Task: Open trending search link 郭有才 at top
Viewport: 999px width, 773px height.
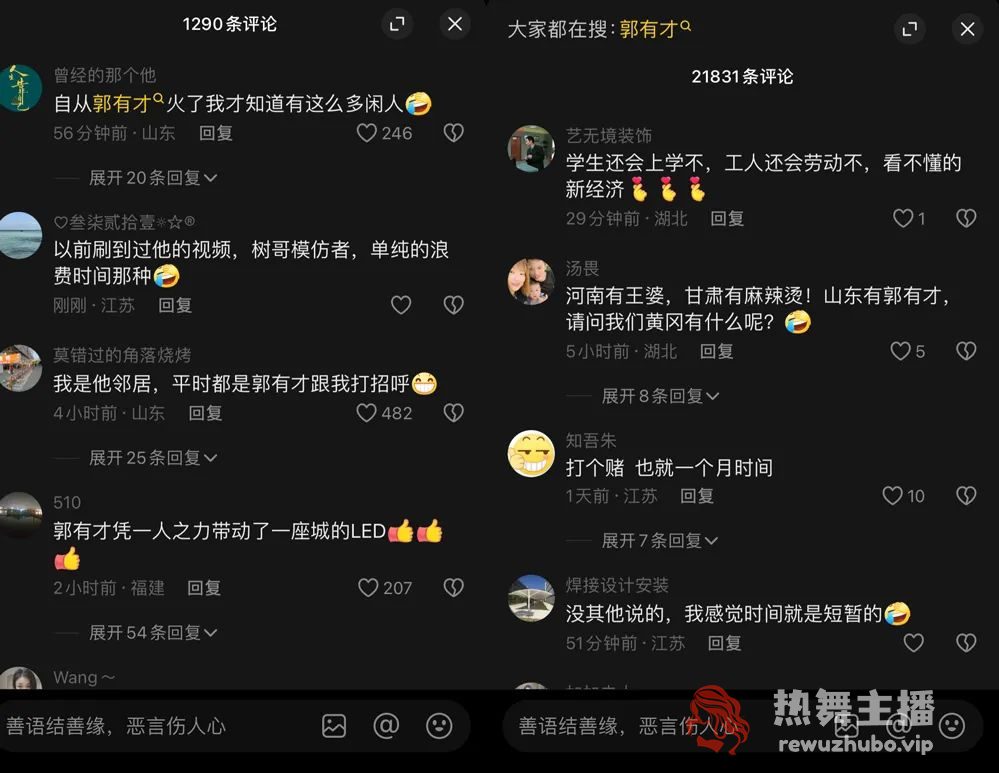Action: (655, 29)
